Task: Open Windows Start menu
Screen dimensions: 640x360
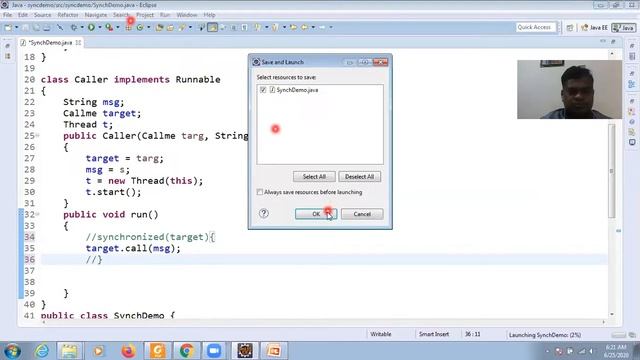Action: tap(12, 351)
